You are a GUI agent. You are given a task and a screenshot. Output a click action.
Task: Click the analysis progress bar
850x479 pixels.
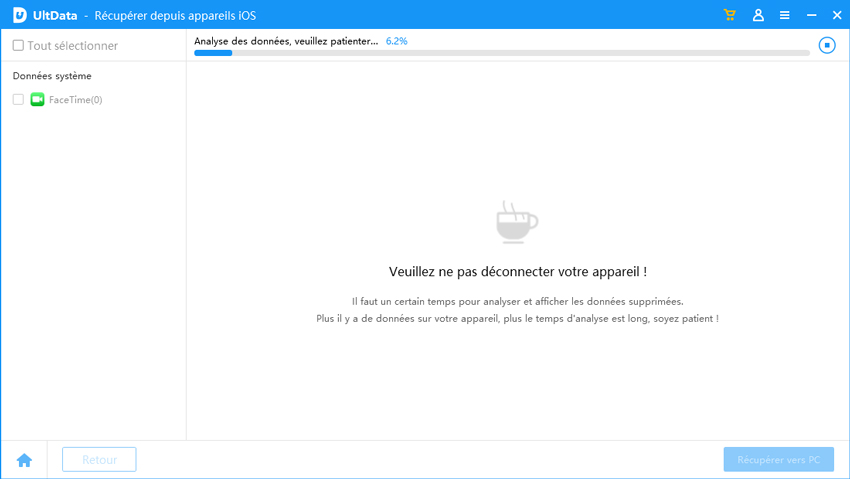[x=502, y=53]
